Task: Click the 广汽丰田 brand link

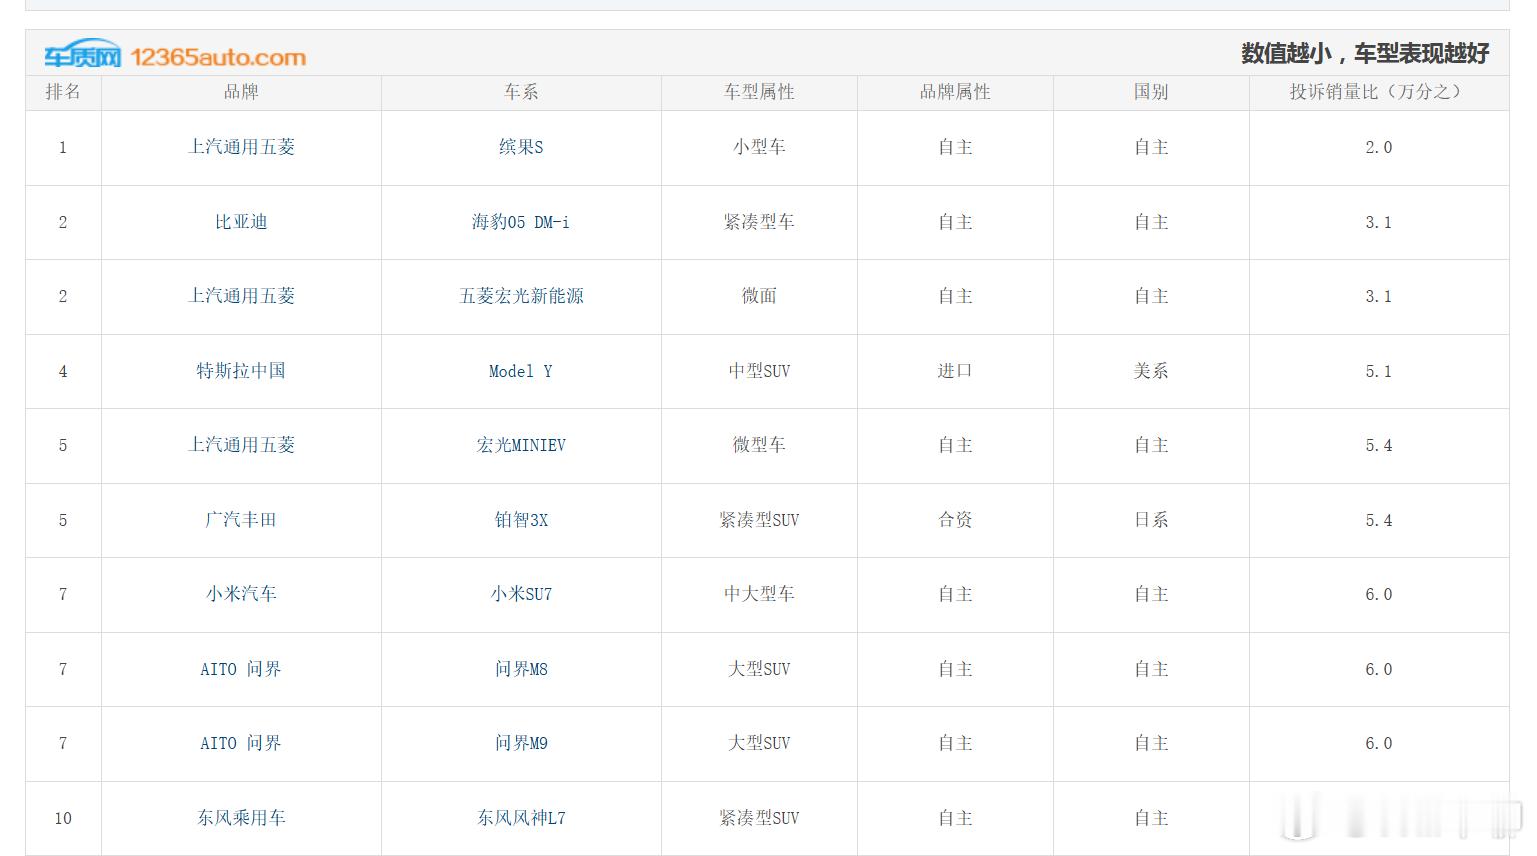Action: point(241,520)
